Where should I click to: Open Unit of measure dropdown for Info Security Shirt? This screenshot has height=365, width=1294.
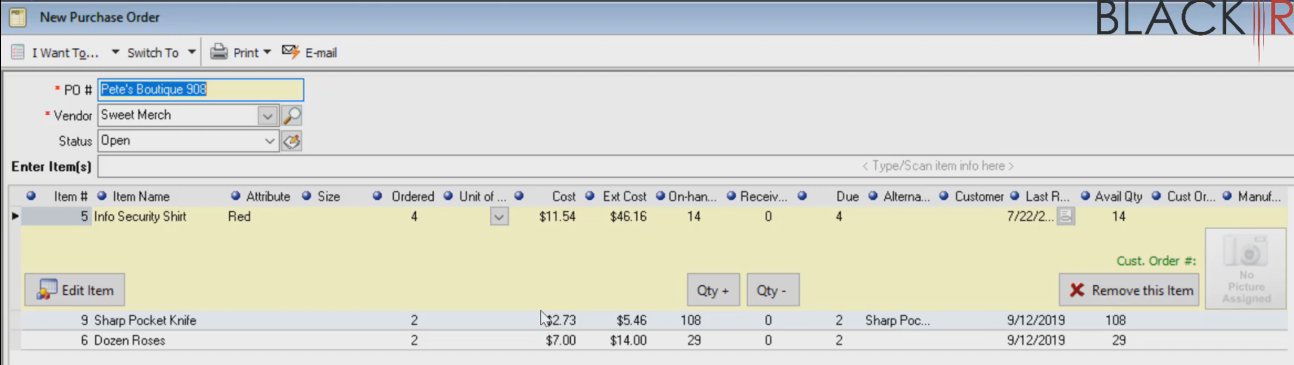(x=500, y=215)
